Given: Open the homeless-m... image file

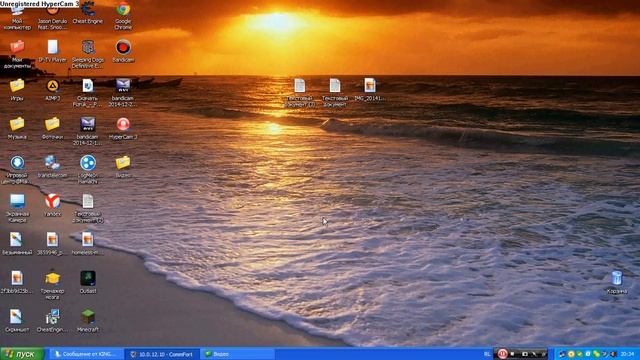Looking at the screenshot, I should (88, 244).
